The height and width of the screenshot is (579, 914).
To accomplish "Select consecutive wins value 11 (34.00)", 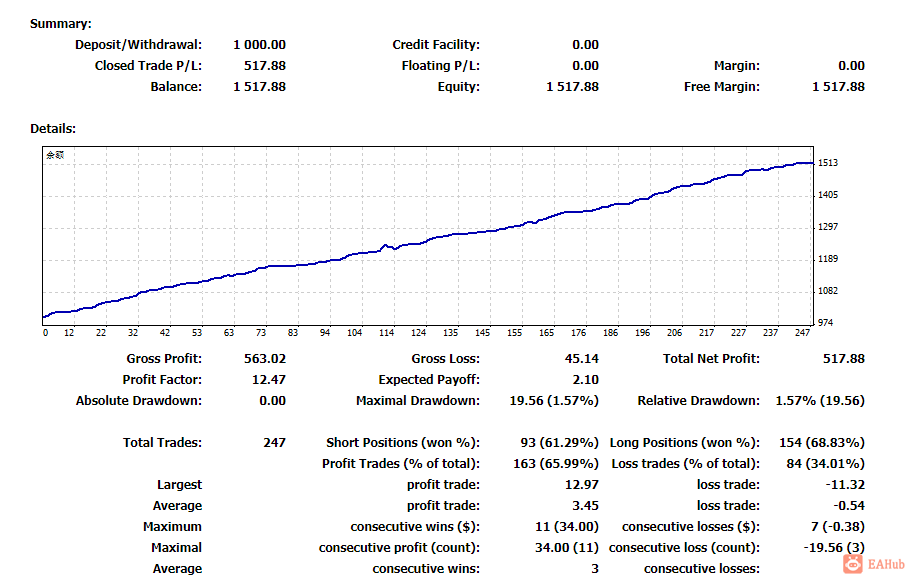I will [x=567, y=527].
